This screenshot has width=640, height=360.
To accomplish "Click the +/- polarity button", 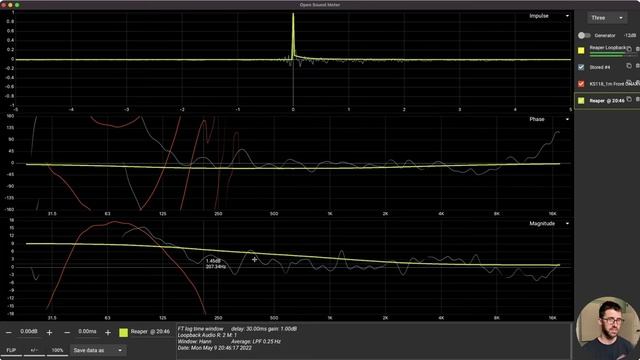I will (x=34, y=350).
